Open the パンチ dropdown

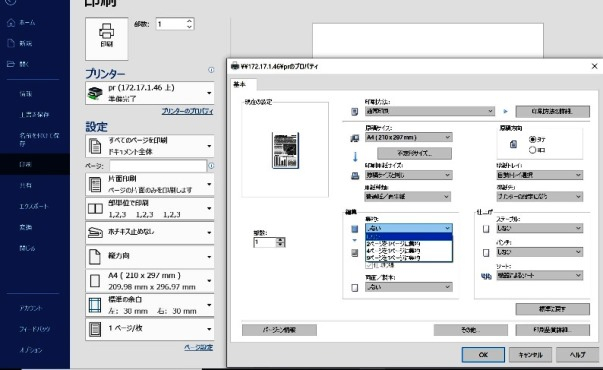pyautogui.click(x=540, y=252)
